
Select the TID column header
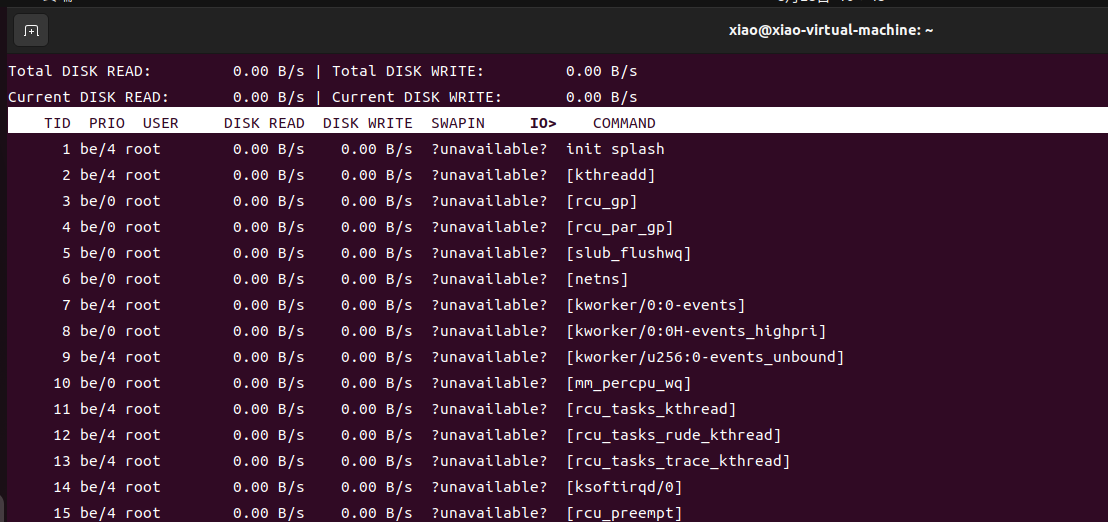(x=57, y=123)
